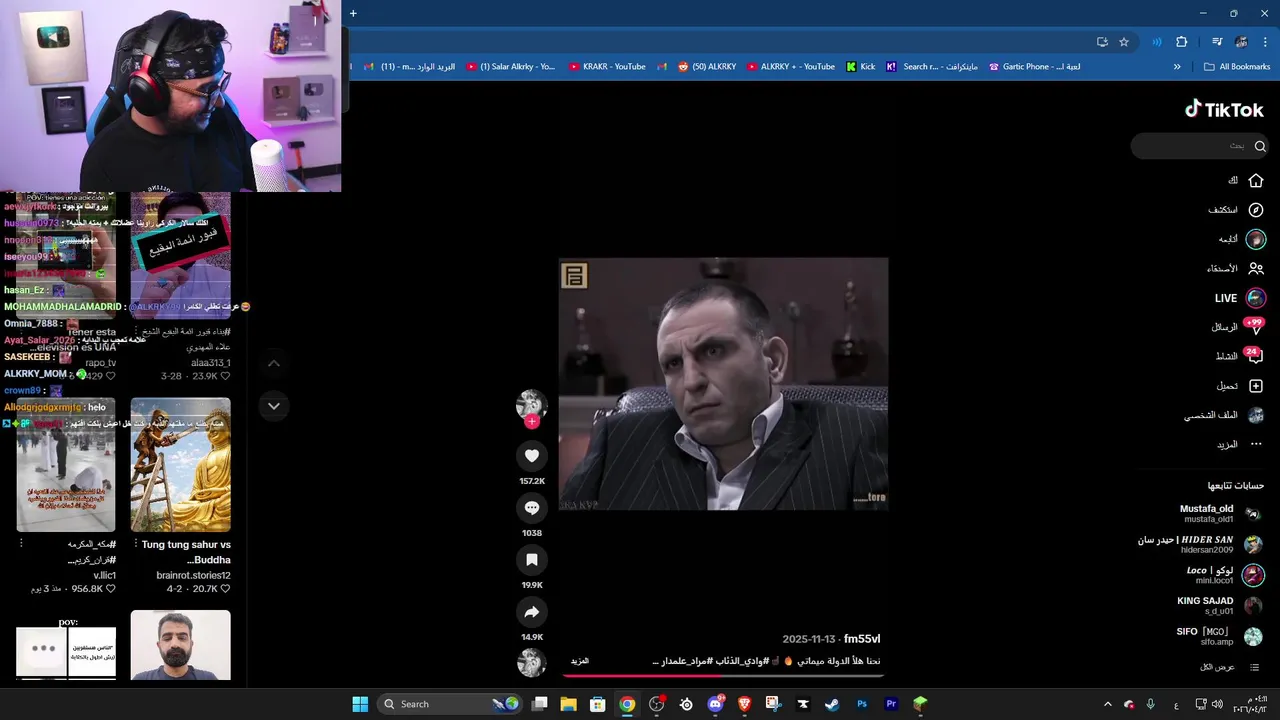Viewport: 1280px width, 720px height.
Task: Open the browser Extensions puzzle icon
Action: click(x=1182, y=42)
